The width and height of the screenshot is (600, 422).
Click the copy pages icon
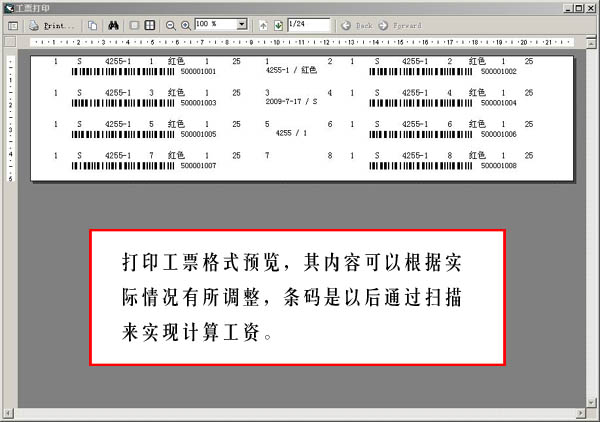click(92, 26)
